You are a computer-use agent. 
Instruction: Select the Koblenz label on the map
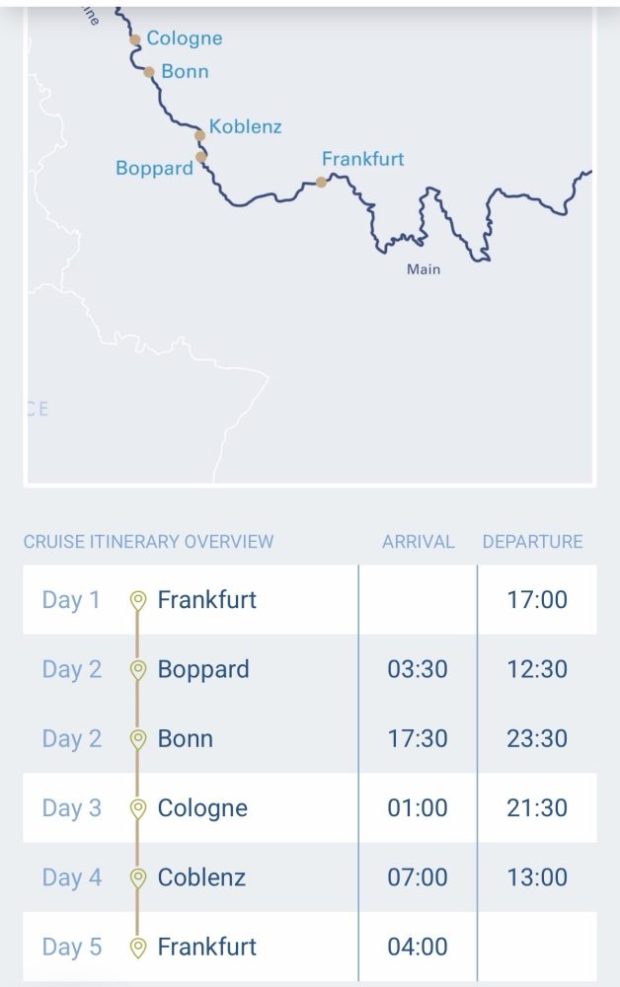tap(245, 127)
